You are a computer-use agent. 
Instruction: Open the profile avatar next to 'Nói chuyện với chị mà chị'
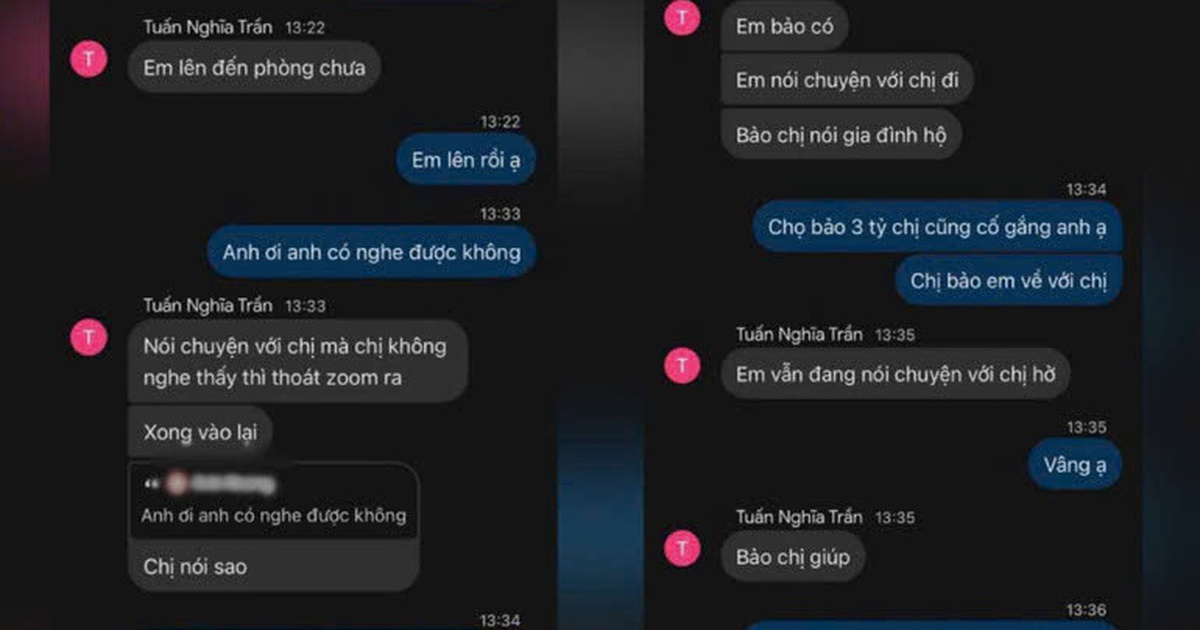[88, 337]
